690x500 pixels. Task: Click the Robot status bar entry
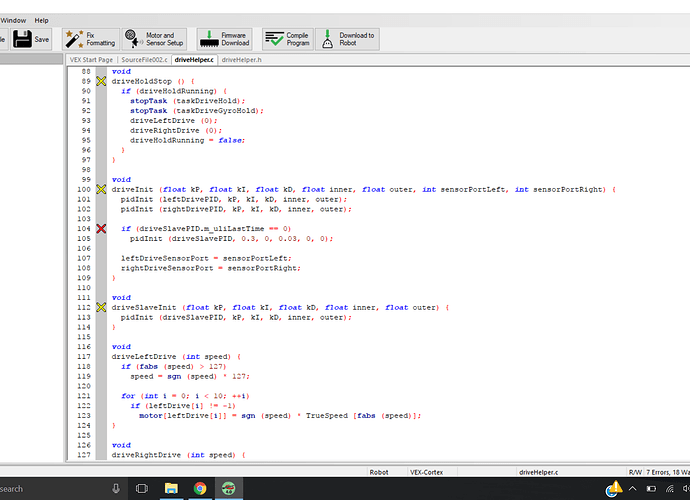pyautogui.click(x=378, y=472)
